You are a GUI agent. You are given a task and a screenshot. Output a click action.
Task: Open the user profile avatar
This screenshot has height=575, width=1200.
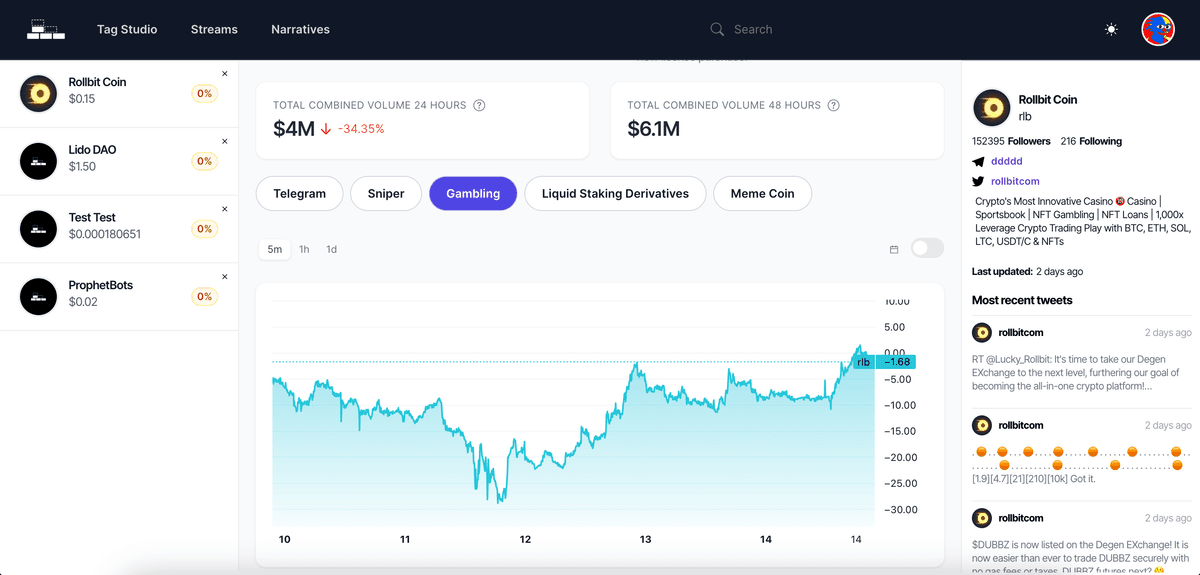point(1157,30)
